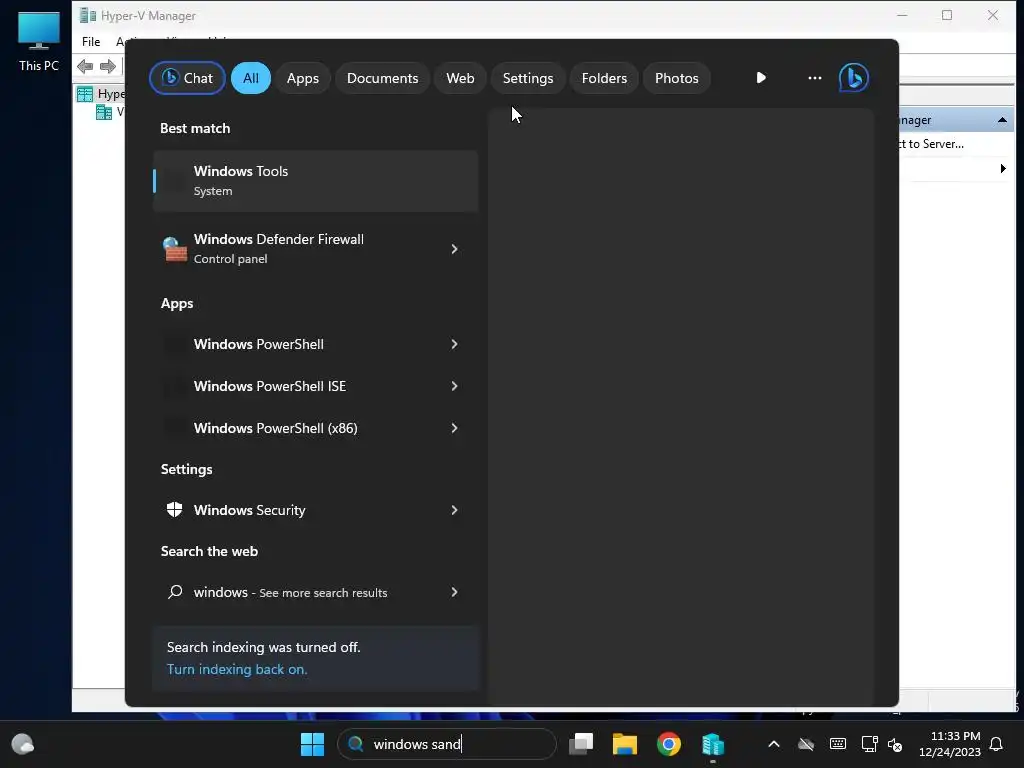
Task: Switch to the Web filter tab
Action: click(460, 78)
